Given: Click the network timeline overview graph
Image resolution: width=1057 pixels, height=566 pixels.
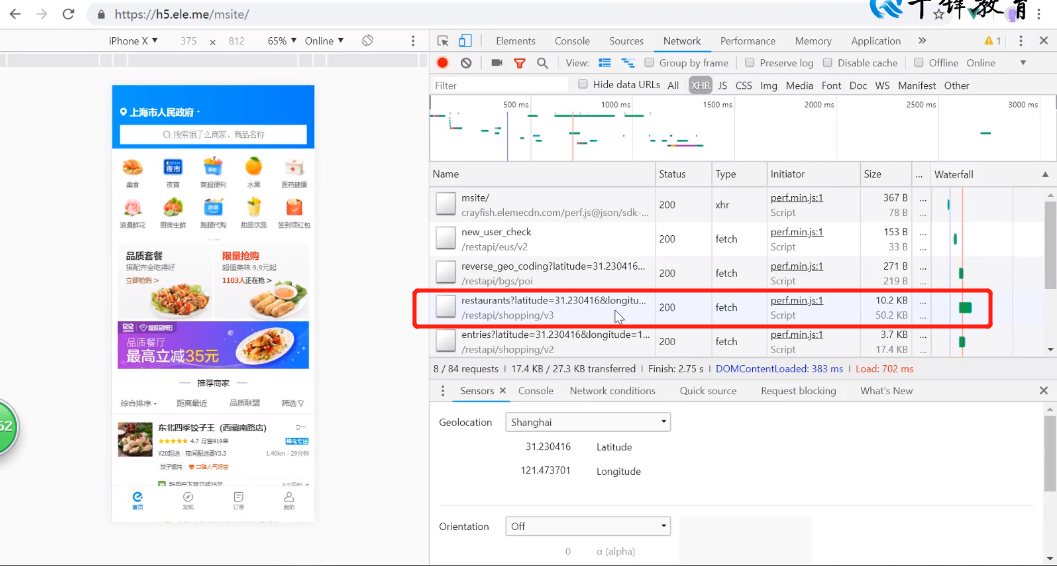Looking at the screenshot, I should click(743, 128).
